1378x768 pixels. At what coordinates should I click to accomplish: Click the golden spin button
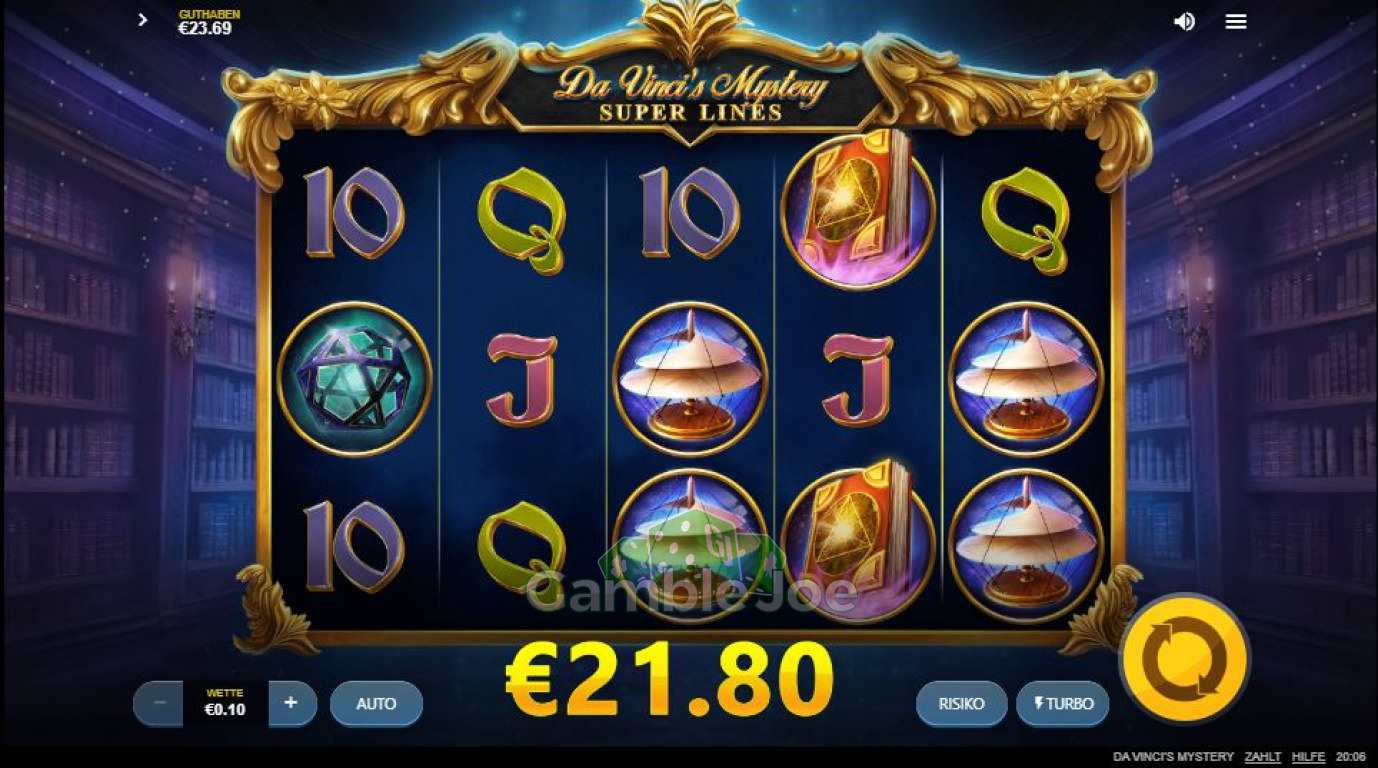(1184, 659)
